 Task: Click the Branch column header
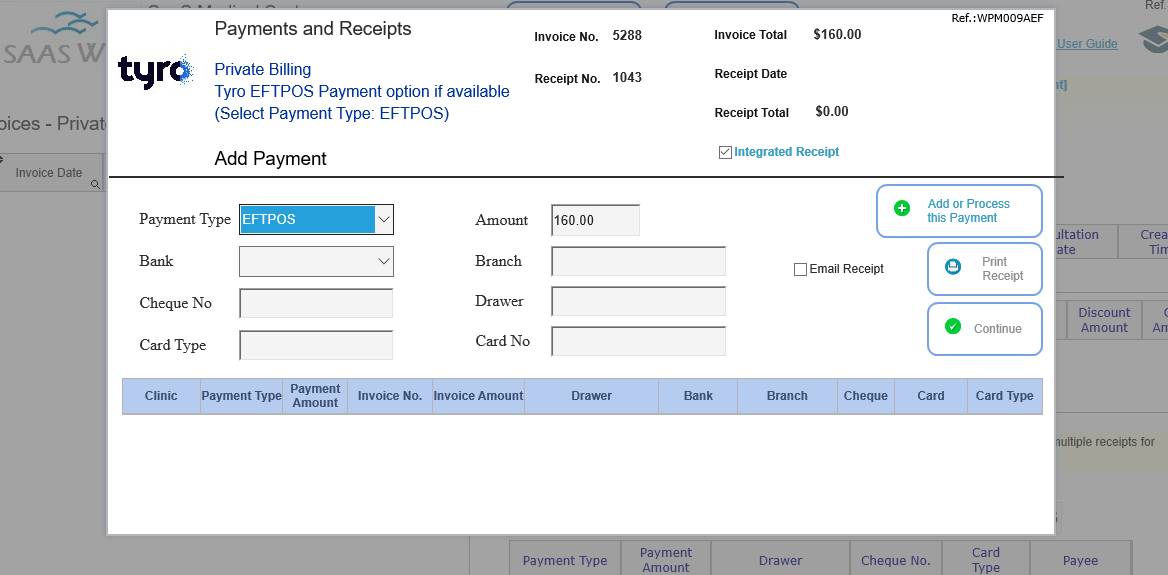tap(787, 396)
